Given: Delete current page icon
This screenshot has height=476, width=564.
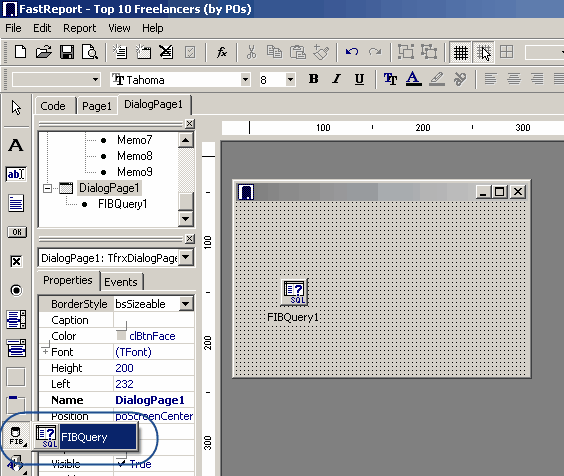Looking at the screenshot, I should point(166,52).
